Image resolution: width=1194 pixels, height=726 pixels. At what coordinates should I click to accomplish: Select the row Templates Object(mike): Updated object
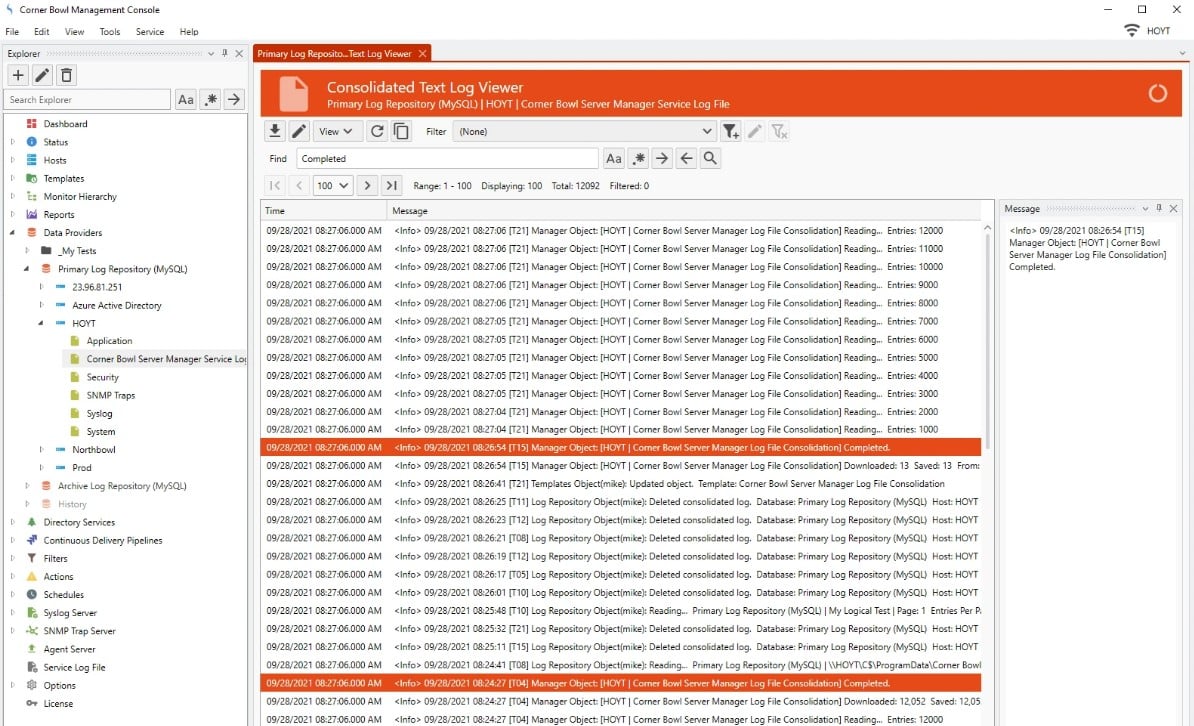[621, 484]
